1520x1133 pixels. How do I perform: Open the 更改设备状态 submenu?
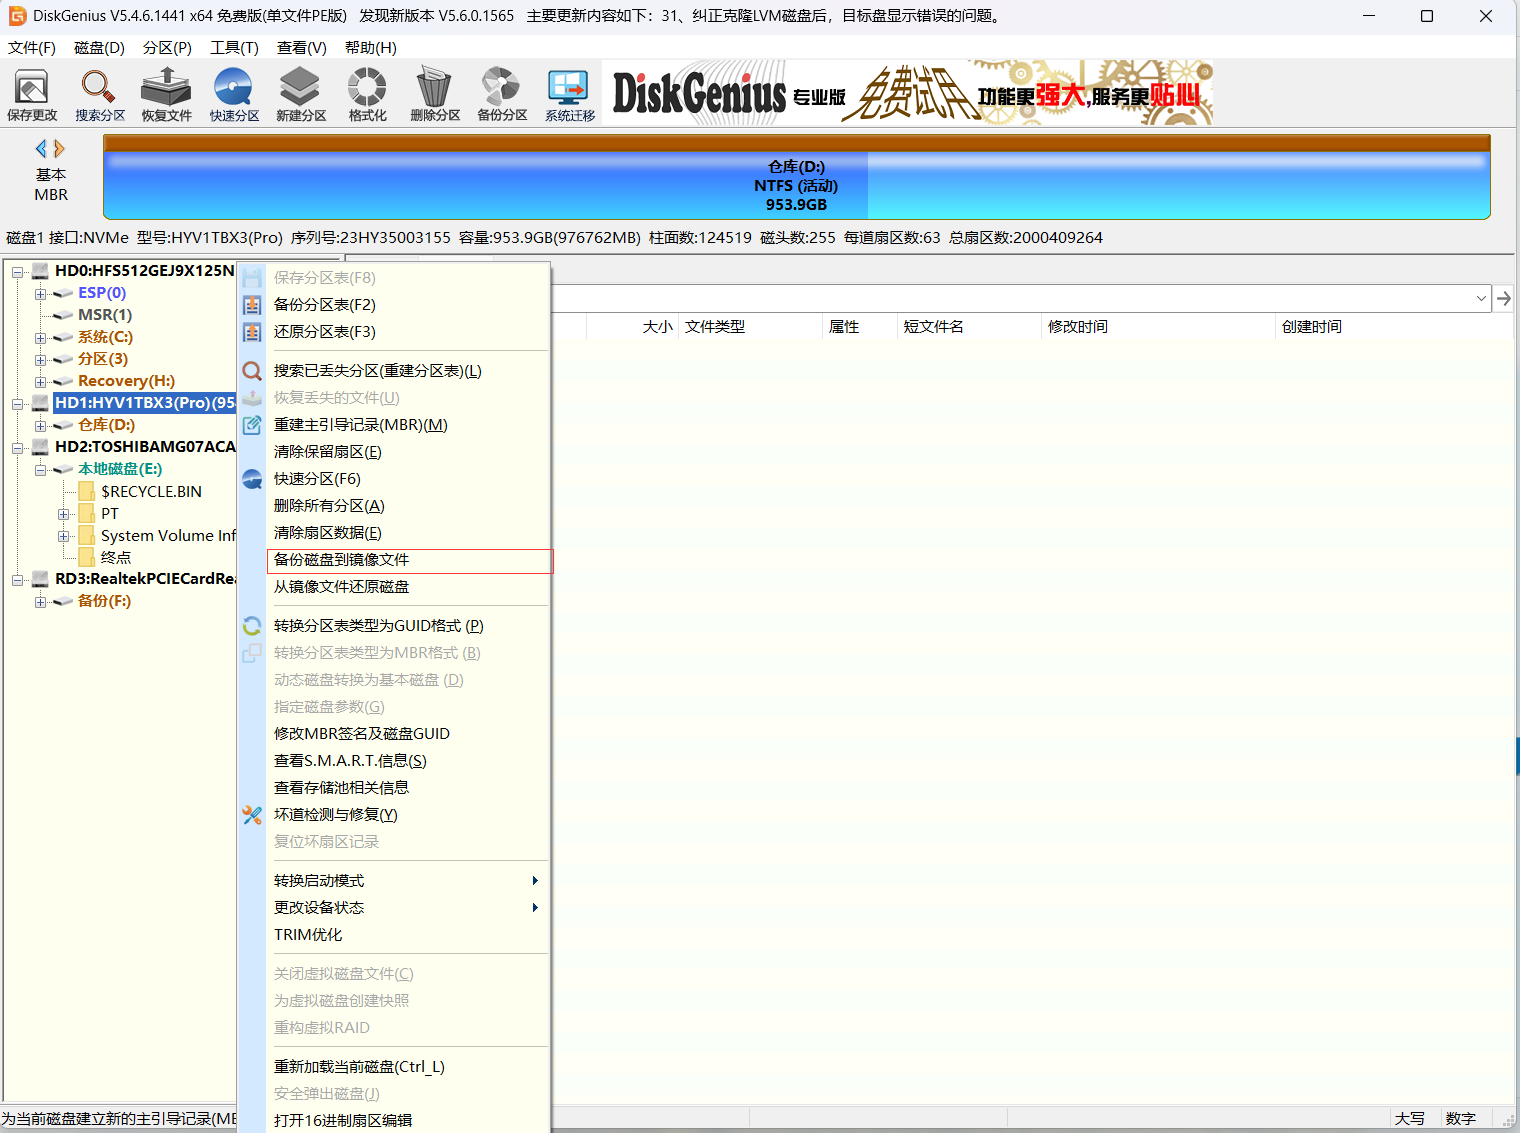pyautogui.click(x=409, y=908)
